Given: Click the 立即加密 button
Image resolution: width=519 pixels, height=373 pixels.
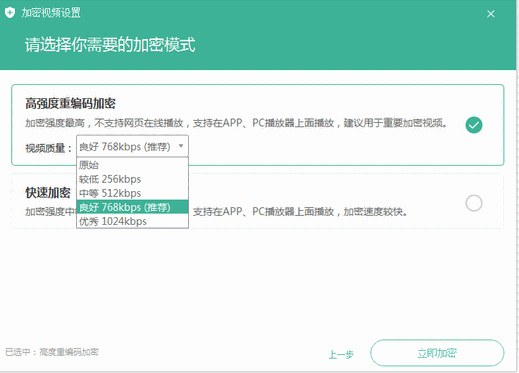Looking at the screenshot, I should [x=437, y=353].
